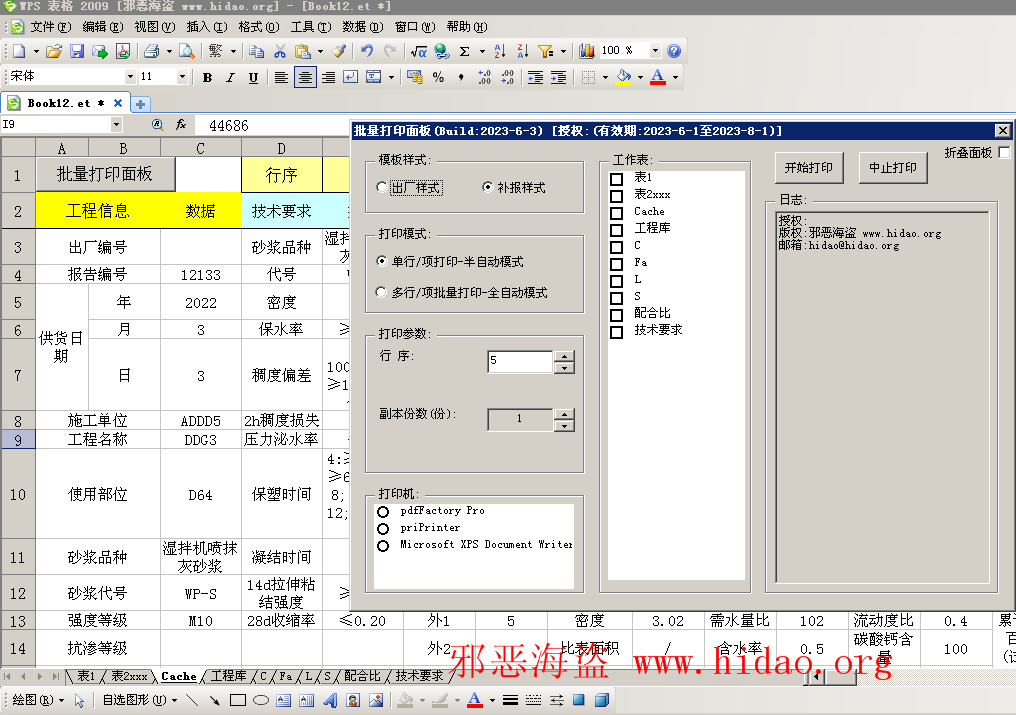The height and width of the screenshot is (715, 1016).
Task: Toggle Underline formatting
Action: tap(253, 78)
